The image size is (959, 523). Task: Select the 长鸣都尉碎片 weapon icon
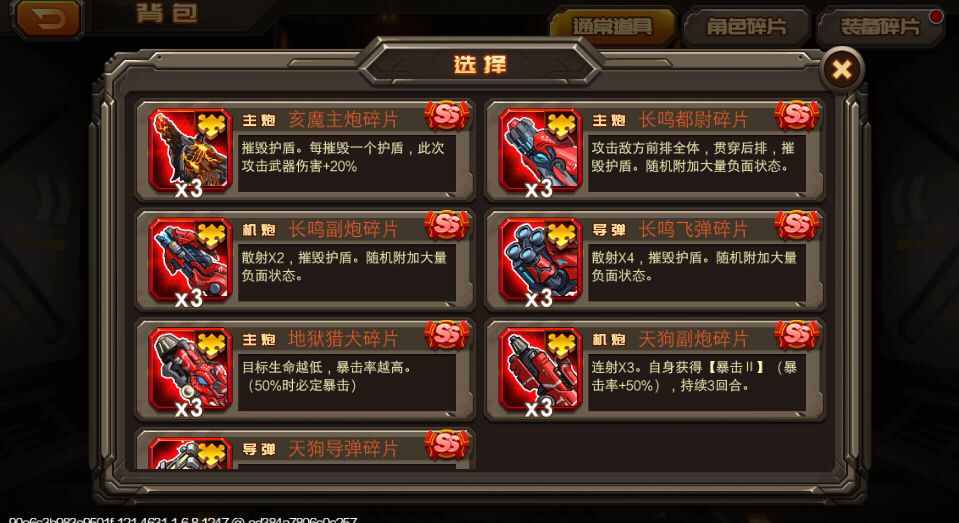point(540,150)
